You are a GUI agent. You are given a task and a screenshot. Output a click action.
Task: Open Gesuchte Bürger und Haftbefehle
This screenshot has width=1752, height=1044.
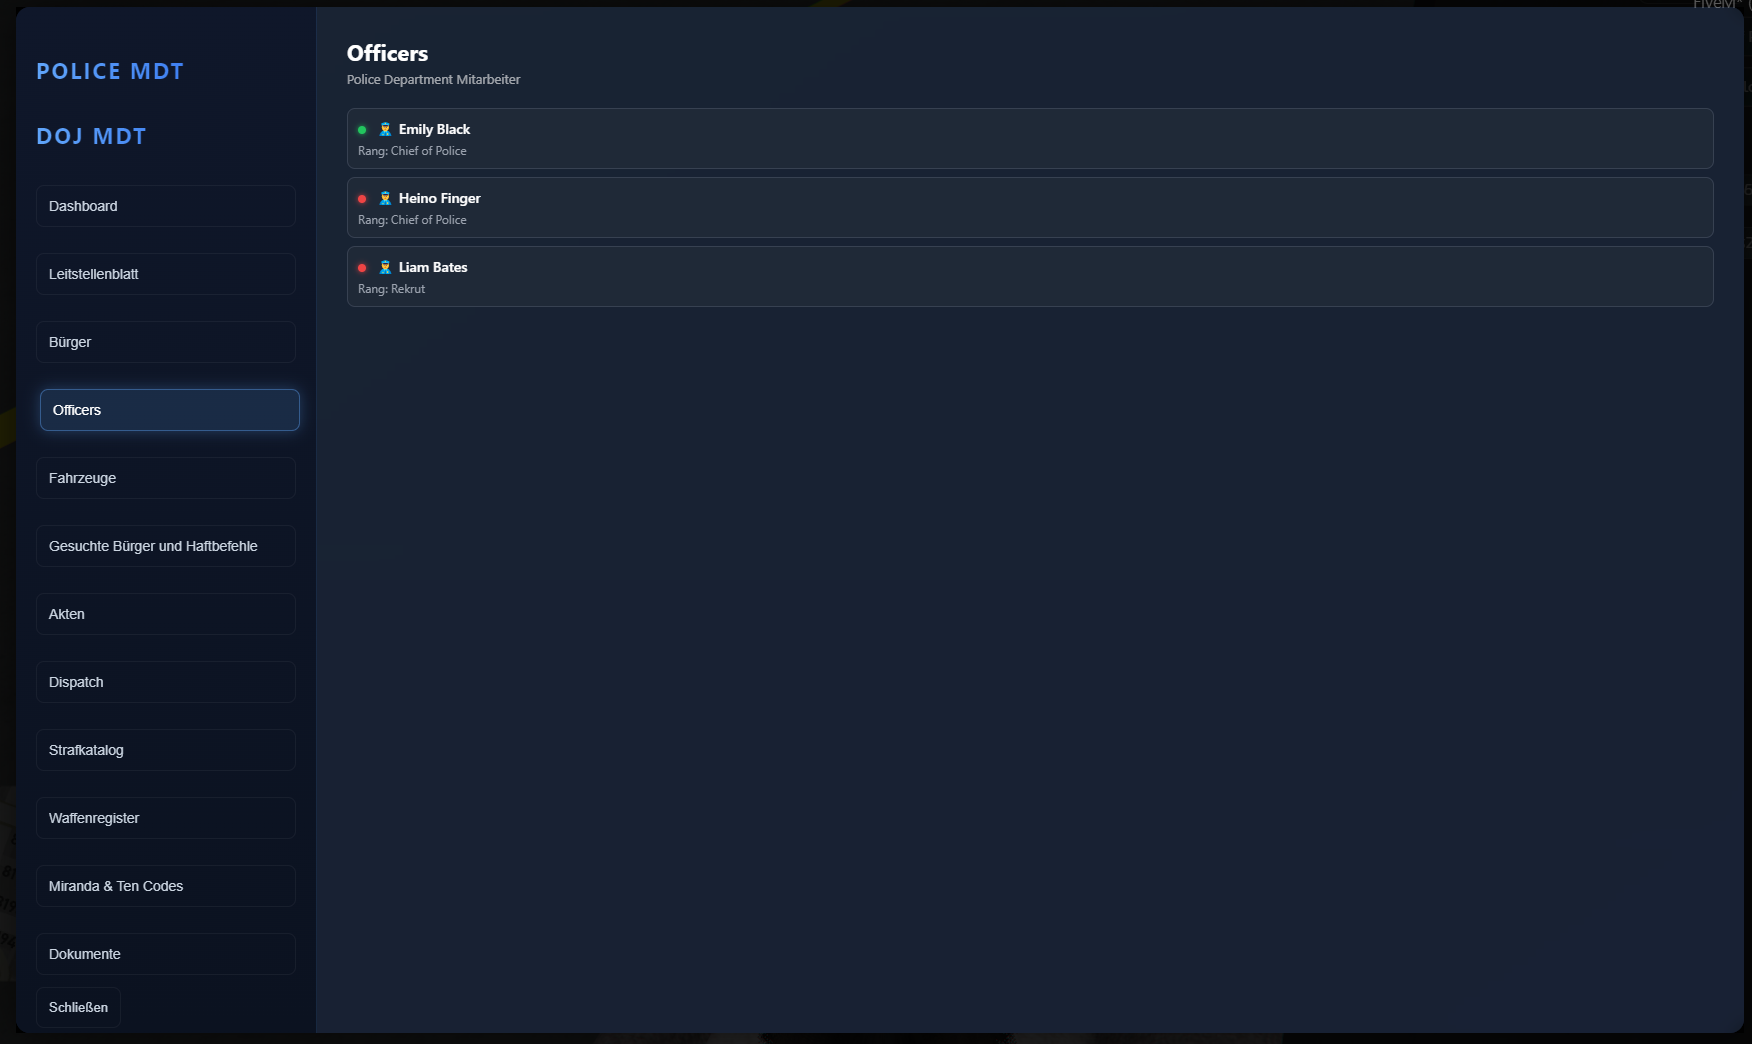[166, 546]
